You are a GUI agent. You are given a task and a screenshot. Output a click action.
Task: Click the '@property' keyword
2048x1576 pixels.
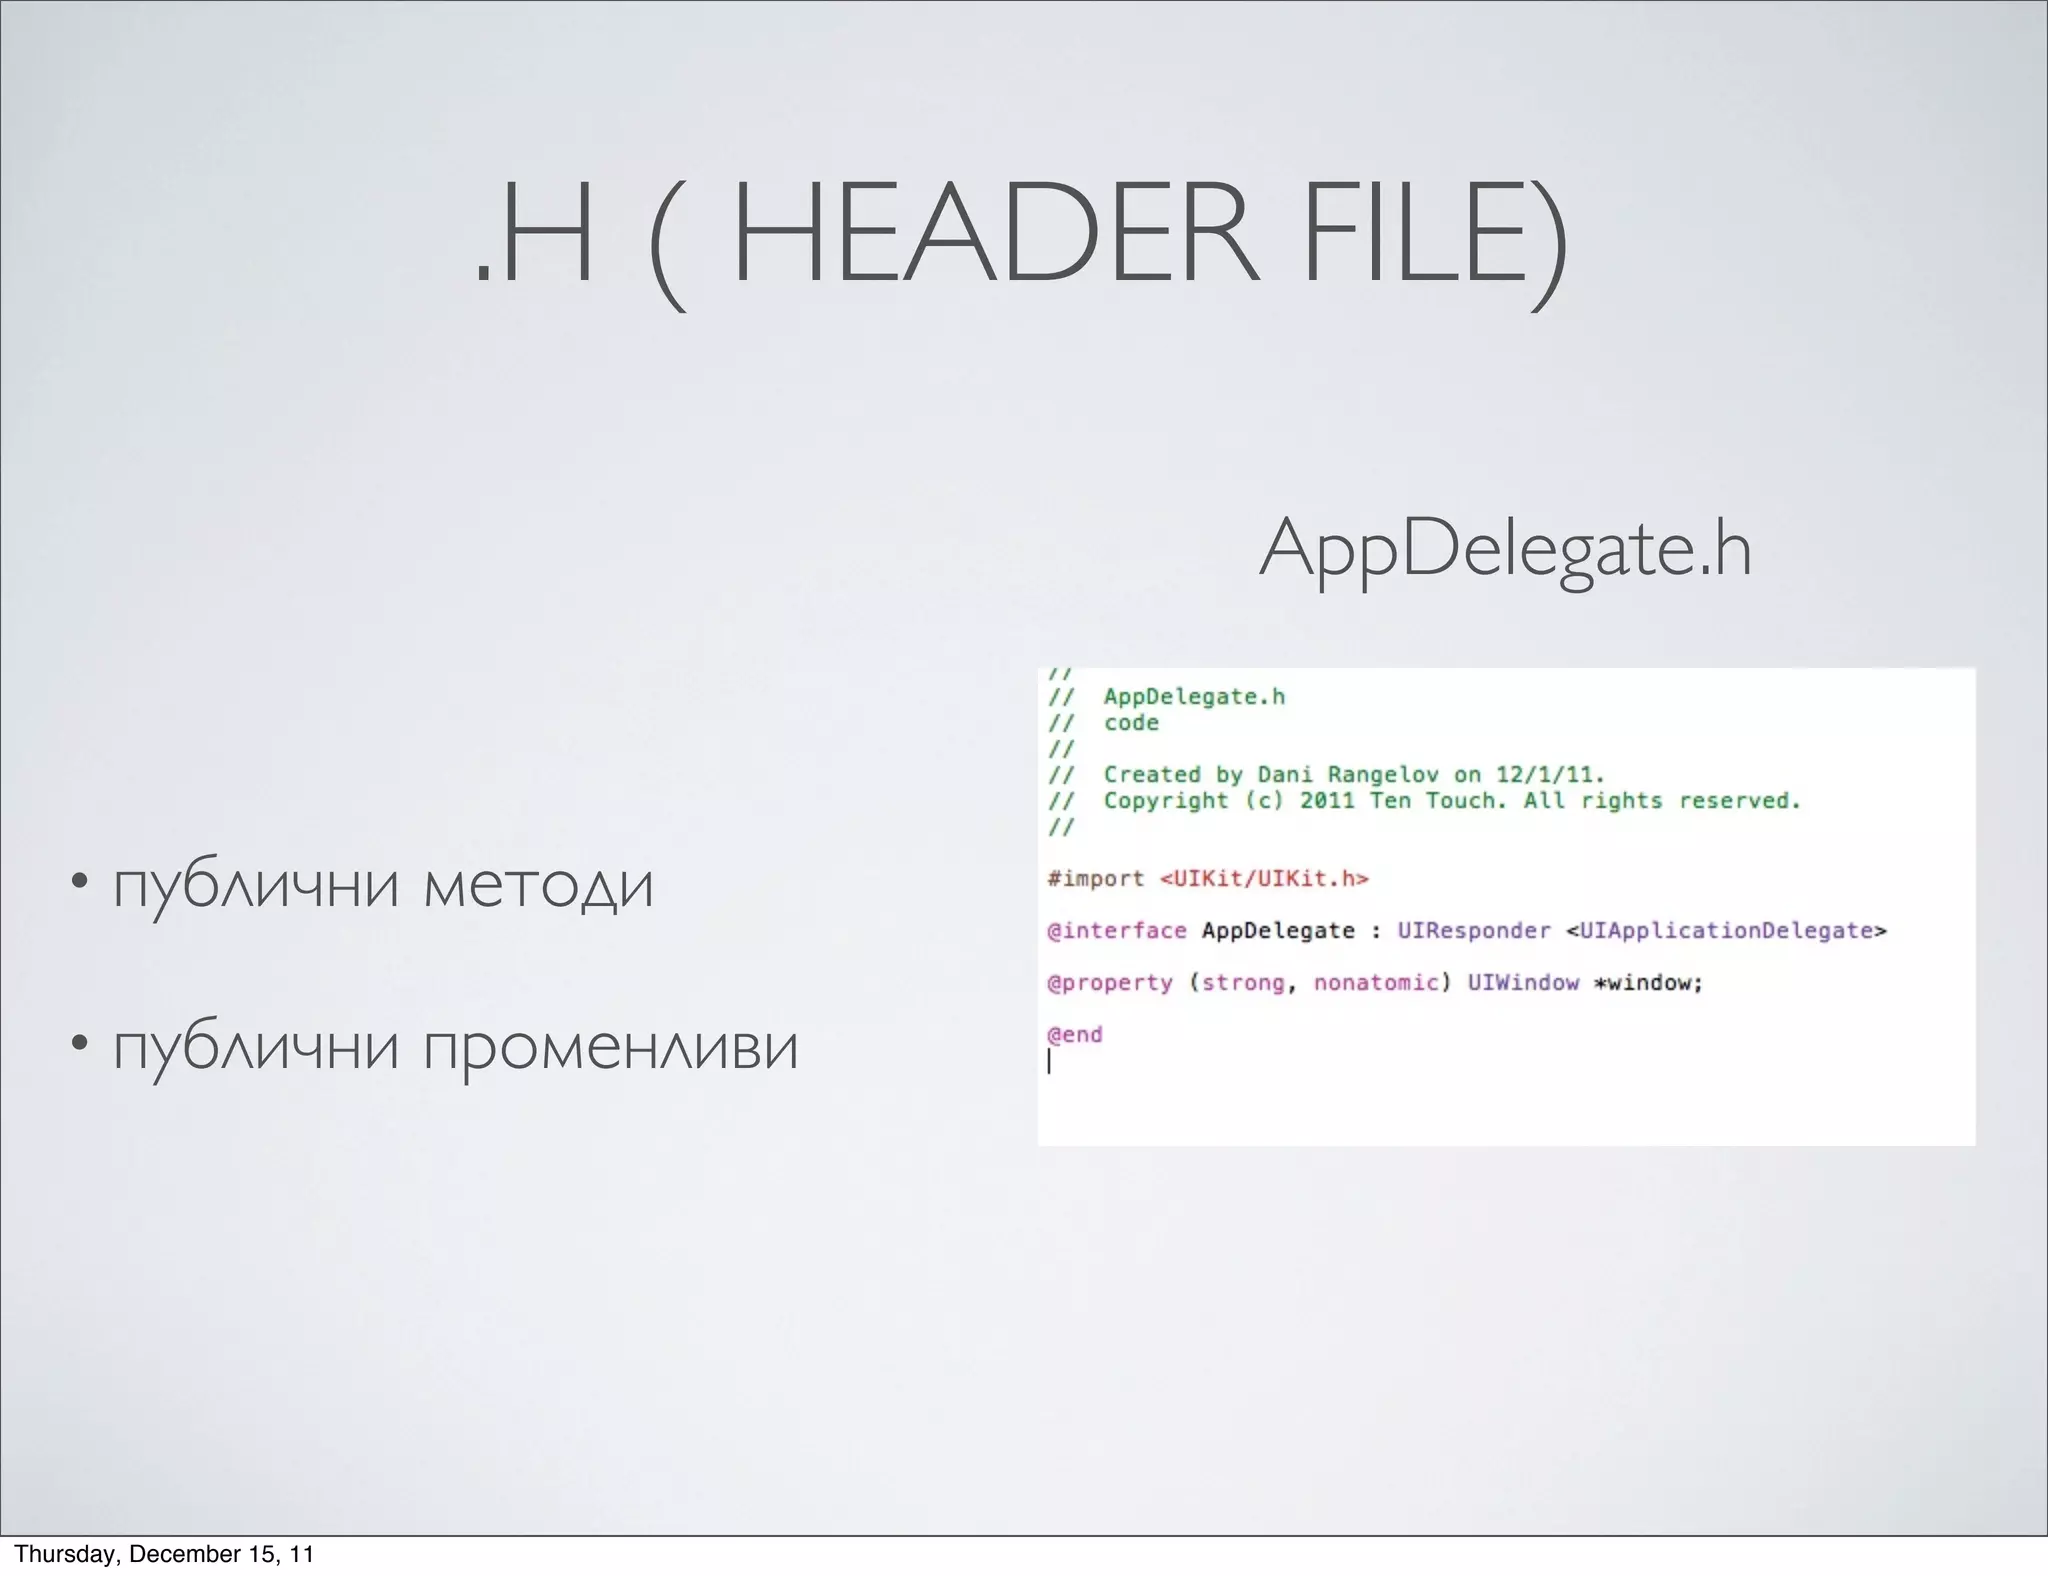point(1109,982)
